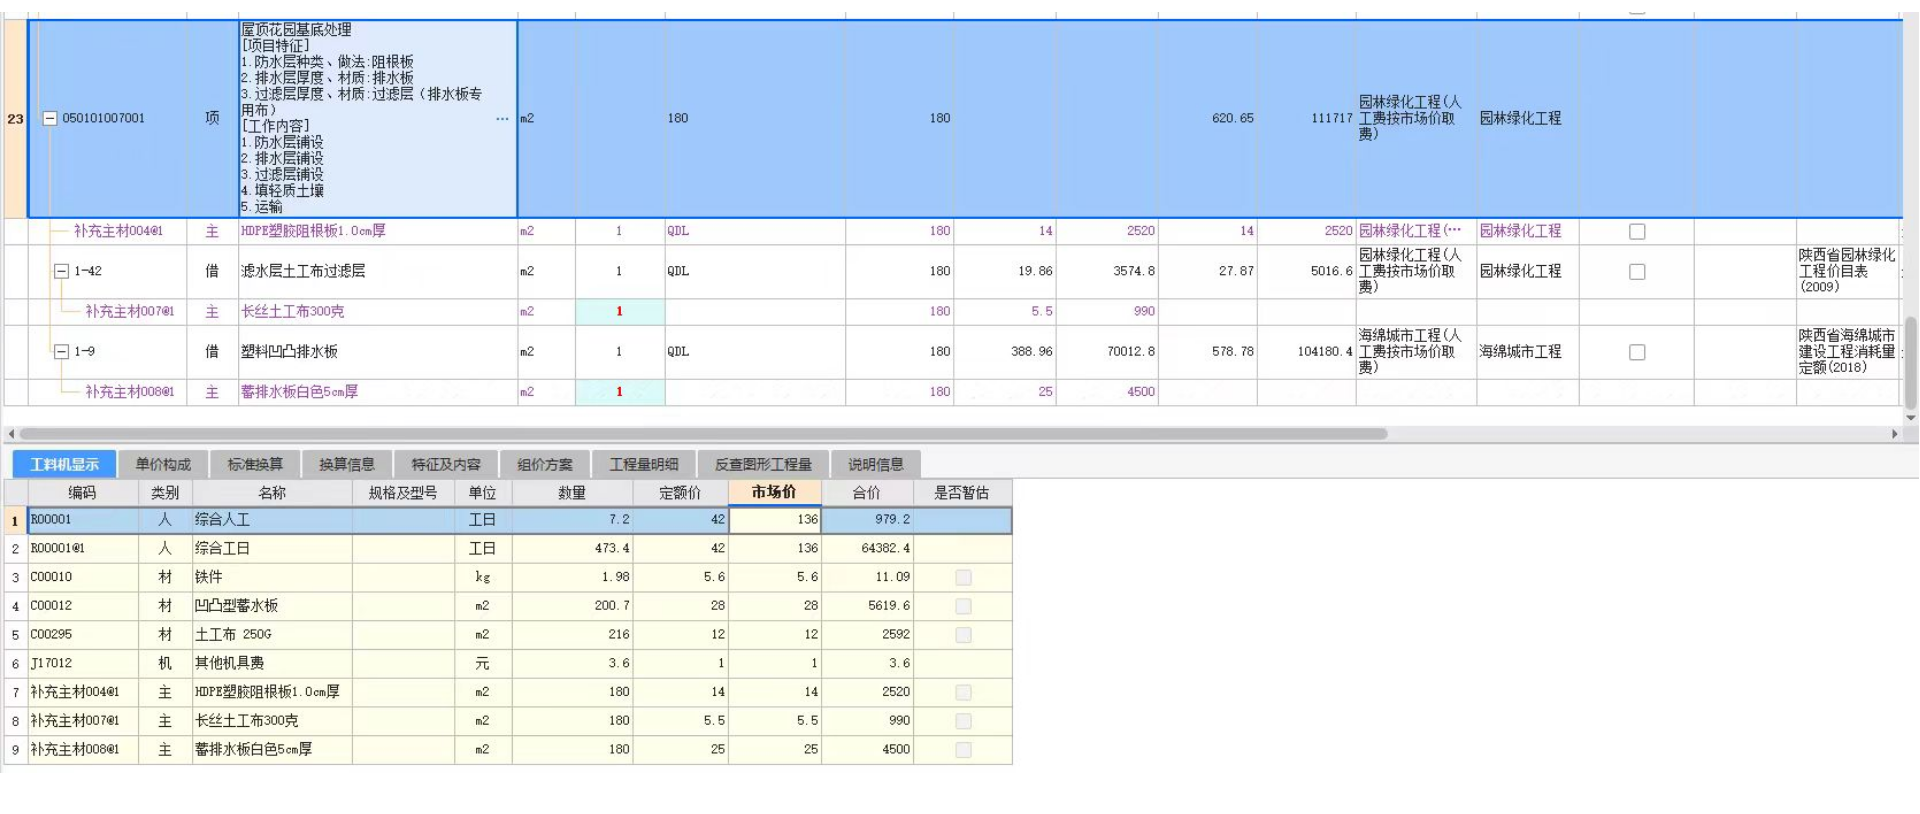Open the 组价方案 tab
1920x814 pixels.
pos(545,464)
